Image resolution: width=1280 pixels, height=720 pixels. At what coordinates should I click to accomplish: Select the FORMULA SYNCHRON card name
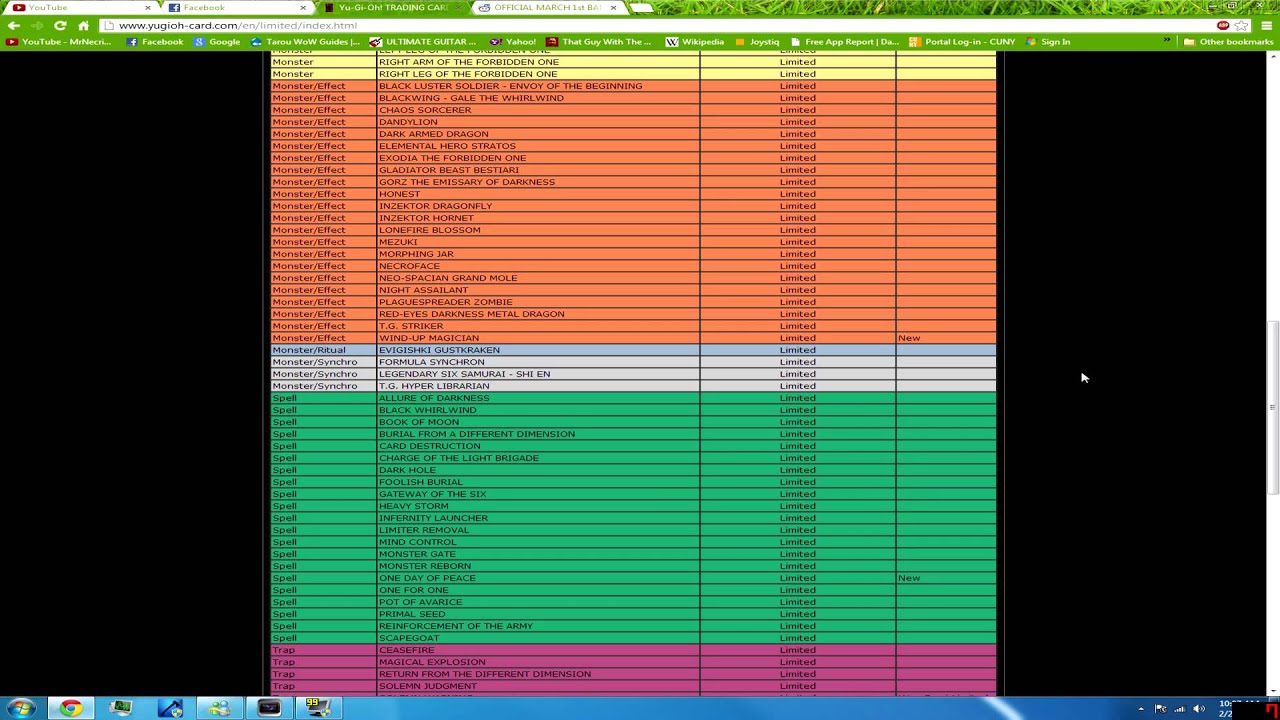pos(431,362)
